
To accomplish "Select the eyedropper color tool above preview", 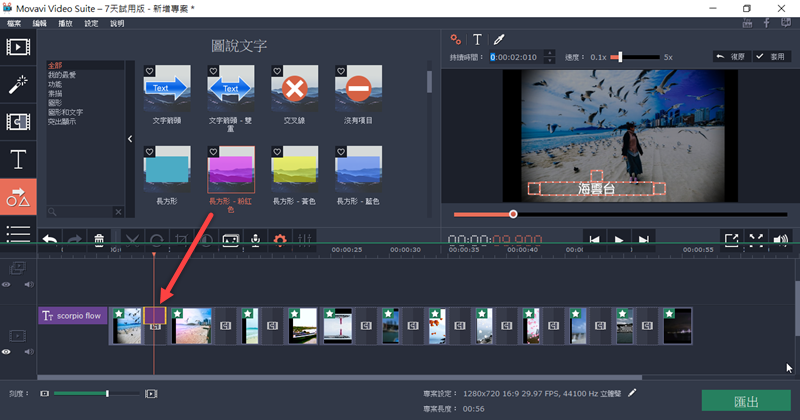I will tap(497, 39).
